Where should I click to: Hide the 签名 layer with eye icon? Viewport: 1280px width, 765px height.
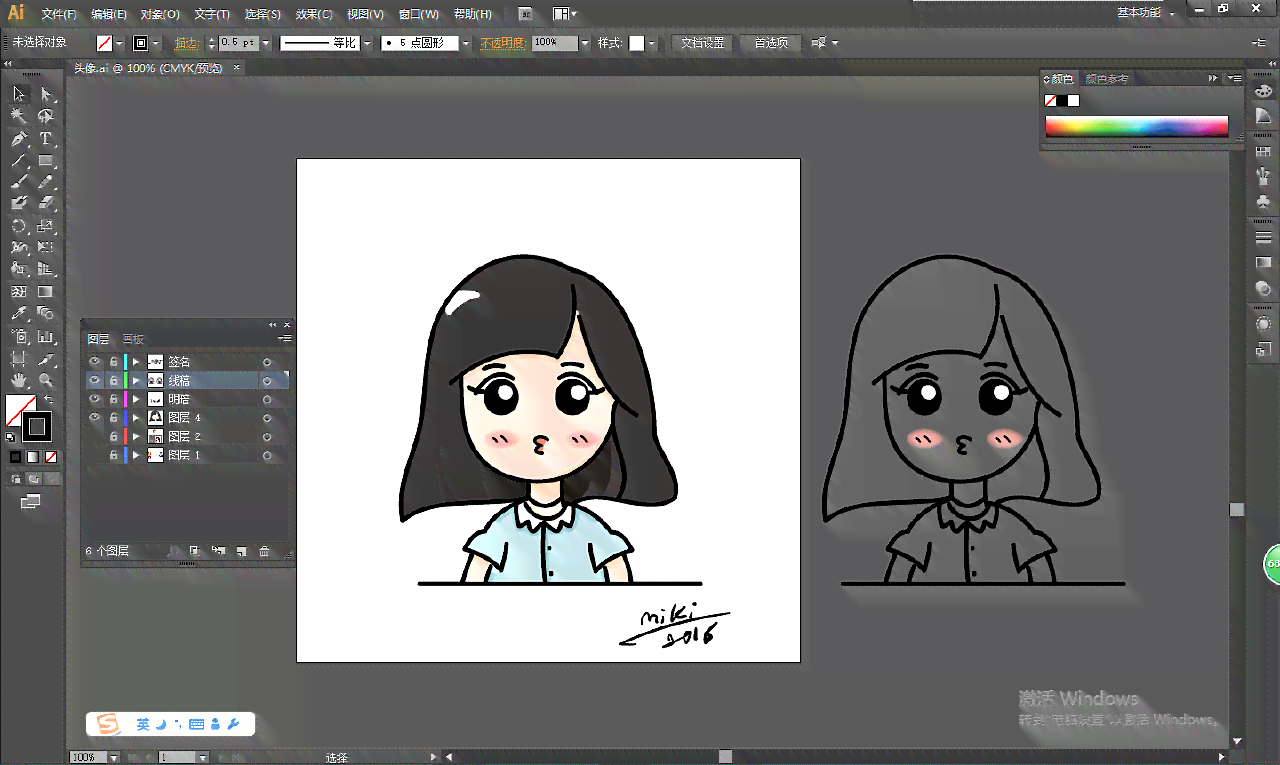tap(95, 362)
